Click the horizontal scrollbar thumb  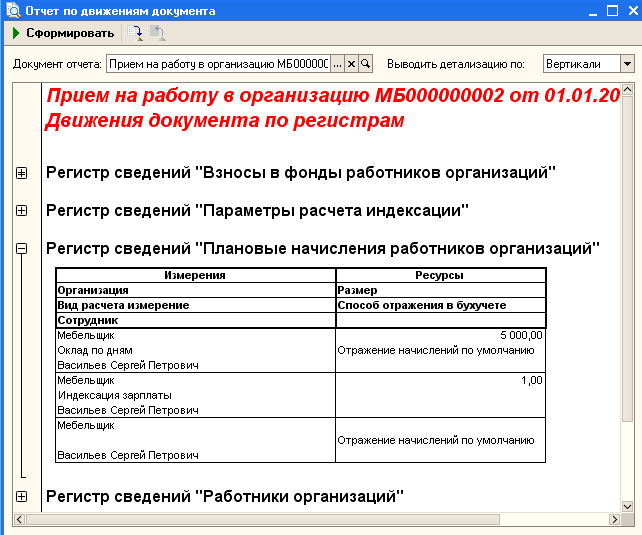tap(262, 519)
